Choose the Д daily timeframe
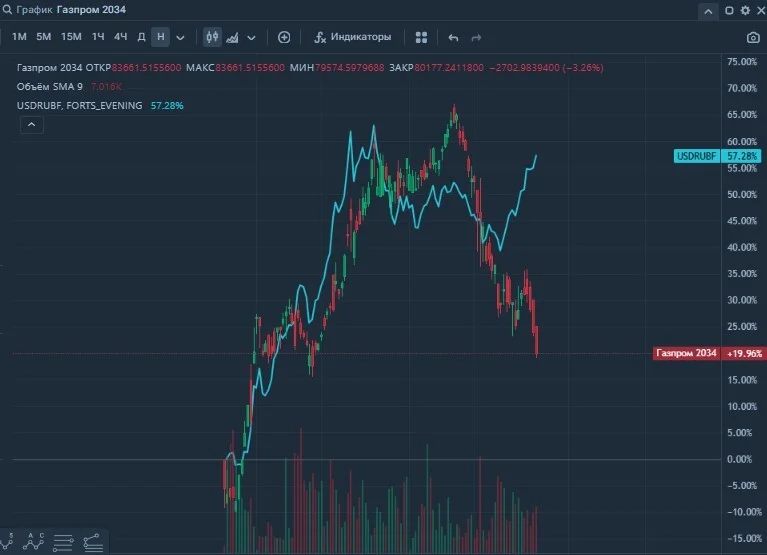The image size is (767, 555). 141,37
